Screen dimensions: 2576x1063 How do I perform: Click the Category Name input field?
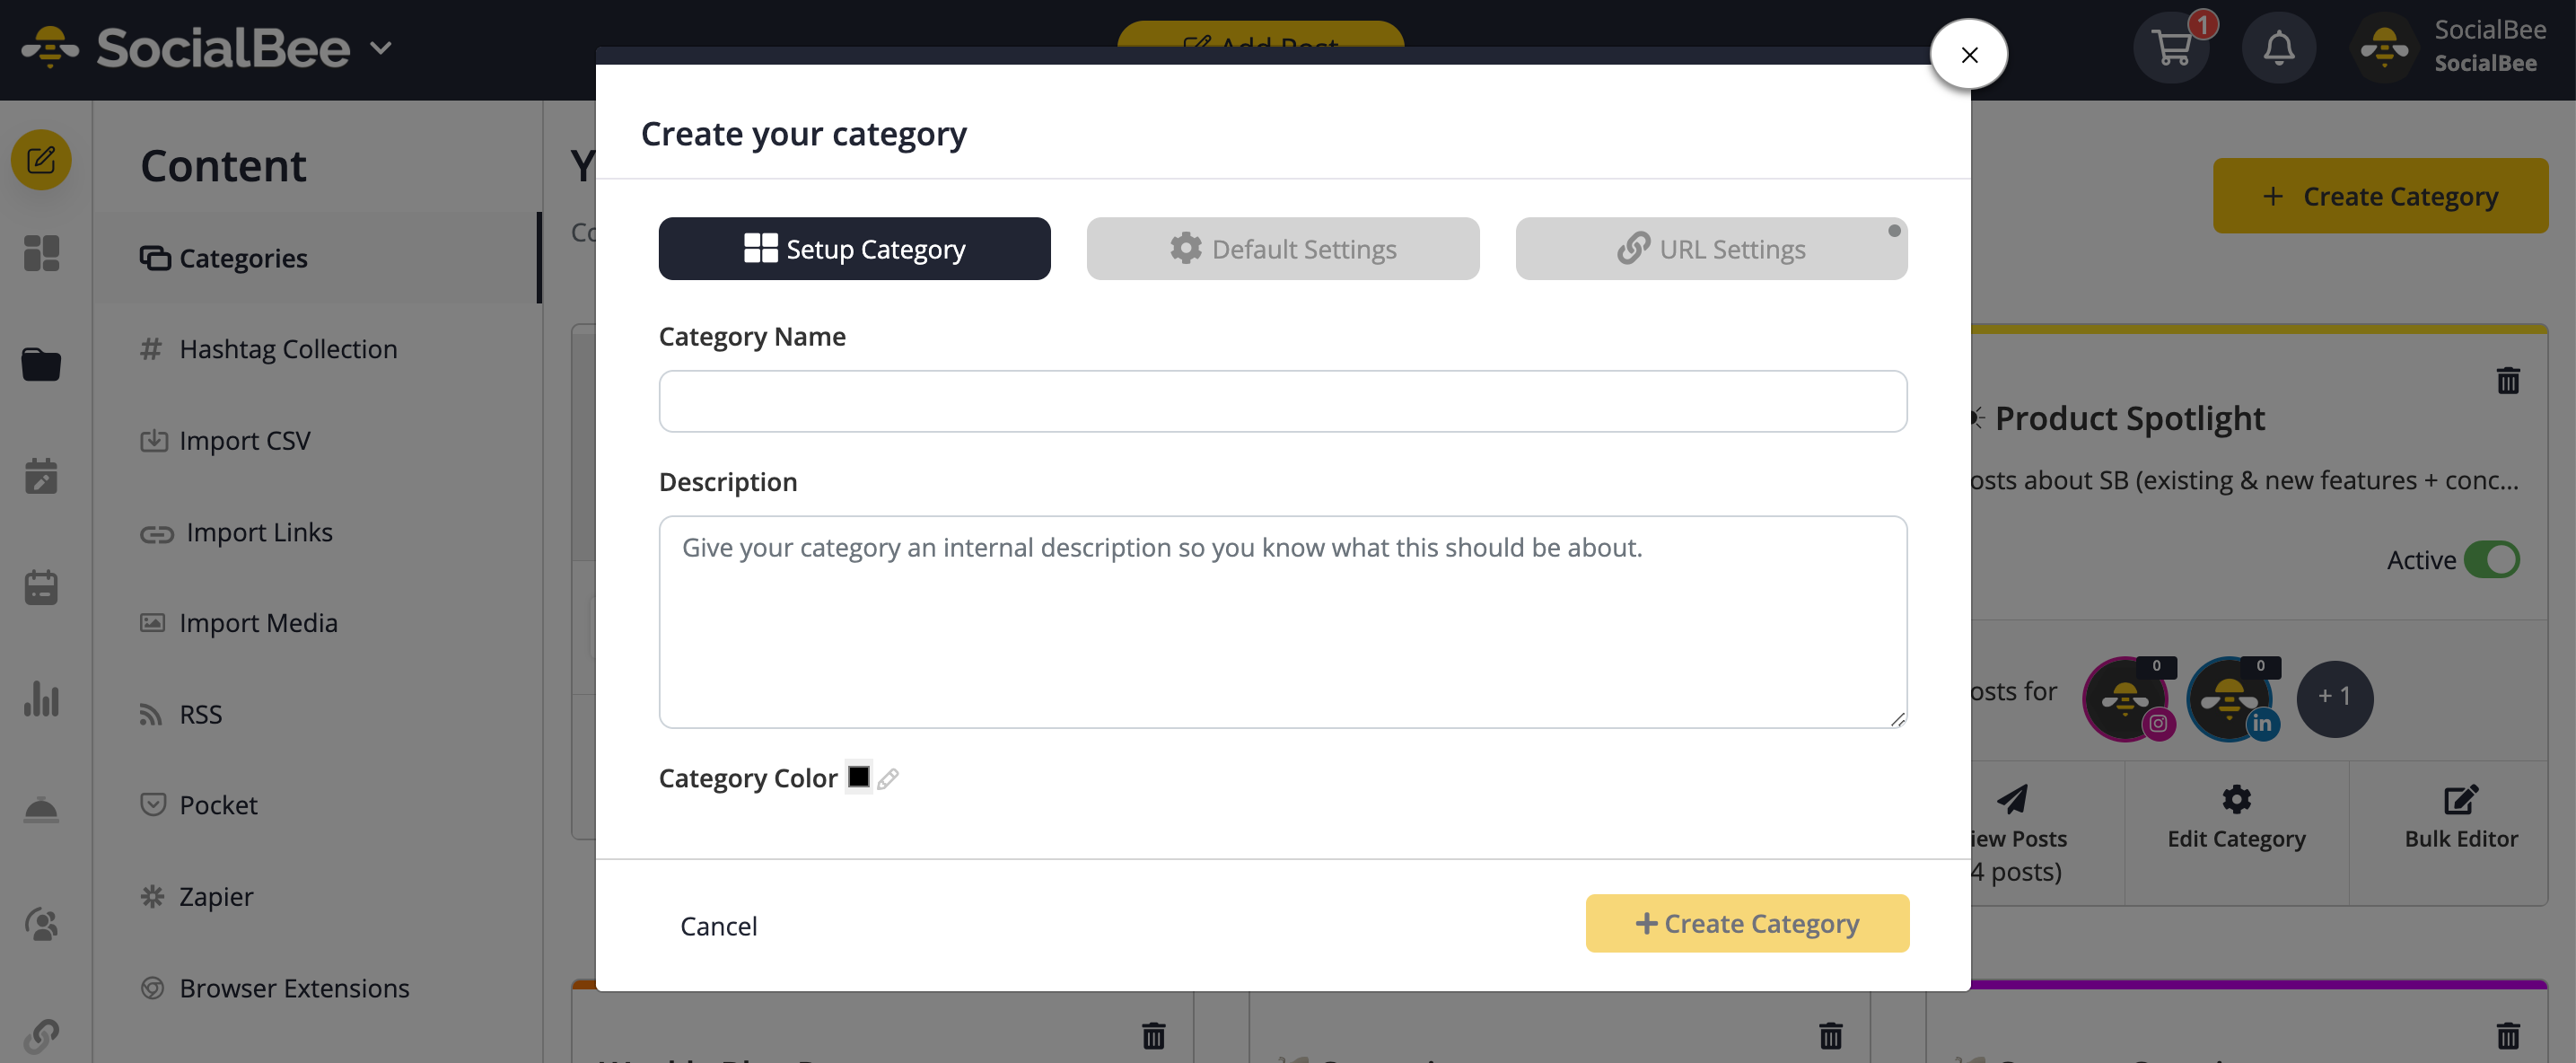[1282, 401]
